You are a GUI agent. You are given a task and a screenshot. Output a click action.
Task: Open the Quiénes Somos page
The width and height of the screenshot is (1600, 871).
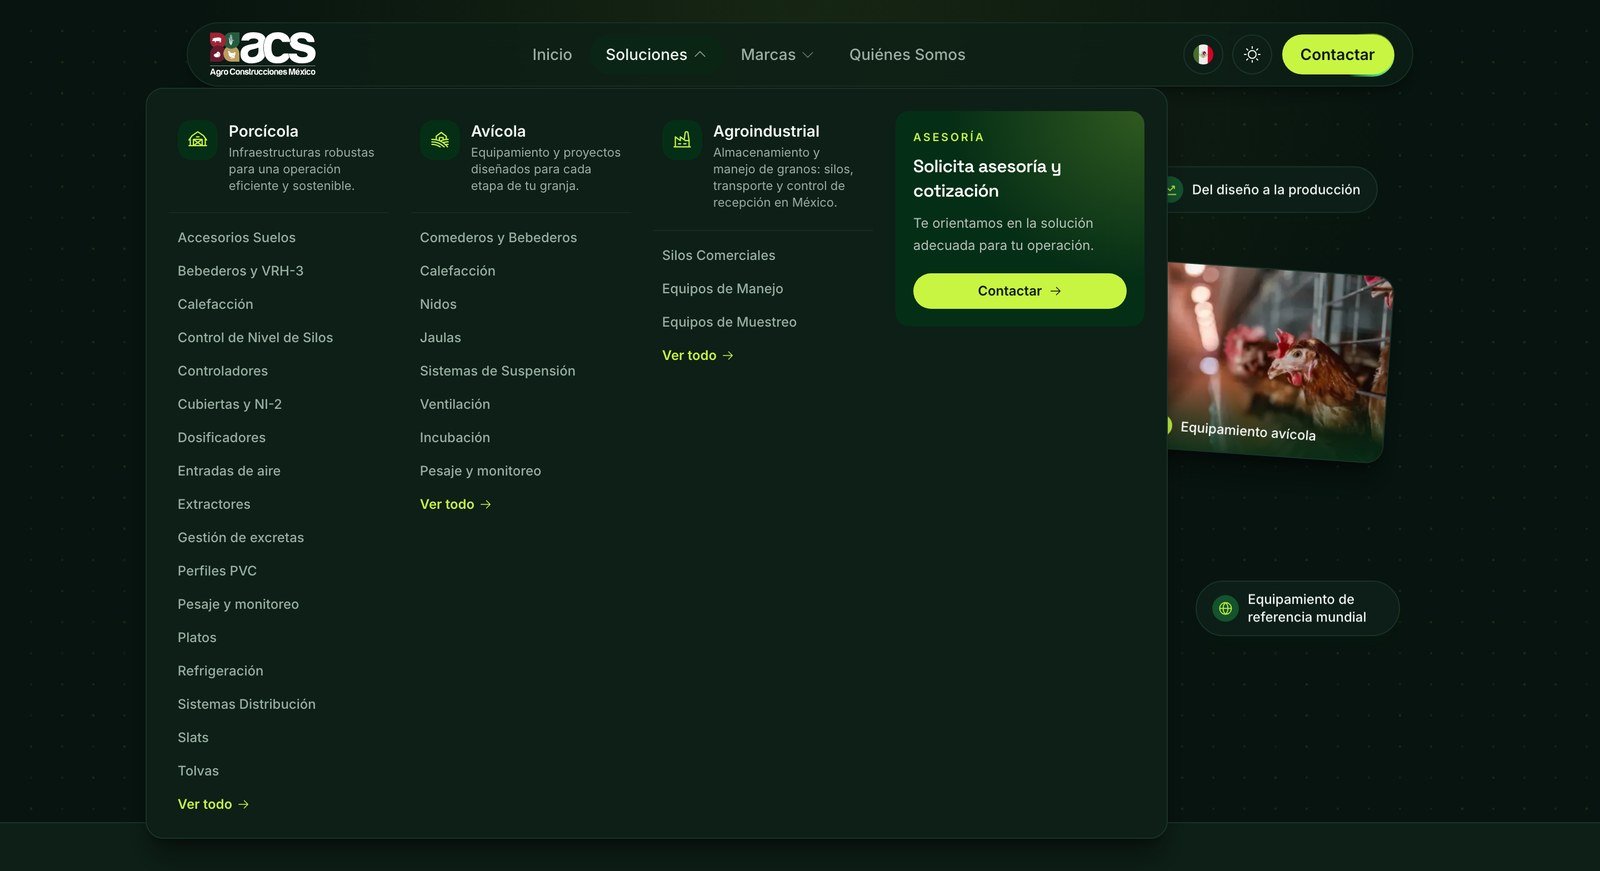(907, 54)
